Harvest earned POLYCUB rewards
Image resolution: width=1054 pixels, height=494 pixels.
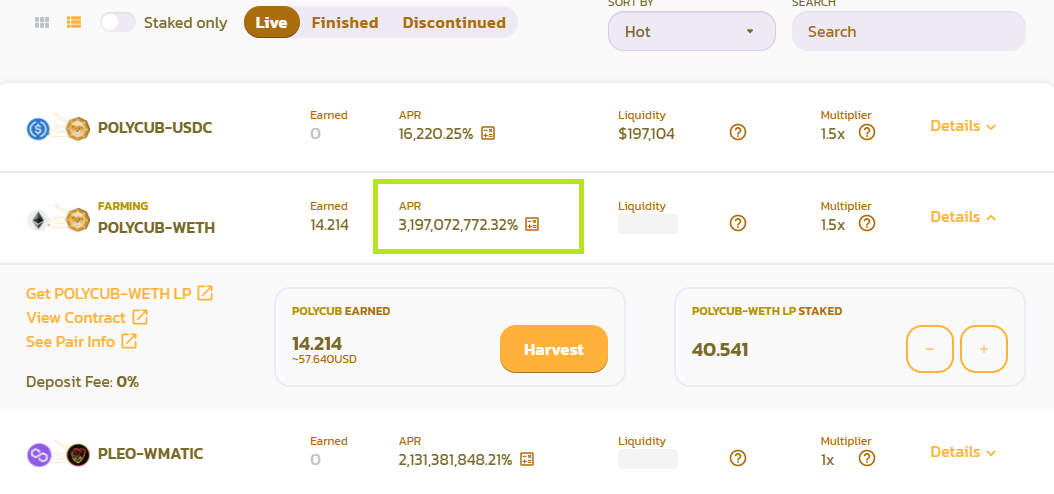tap(554, 349)
